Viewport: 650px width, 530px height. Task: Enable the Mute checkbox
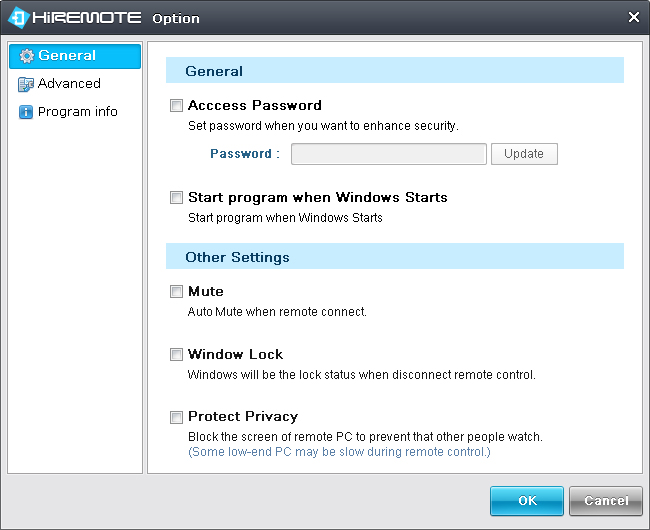(x=176, y=291)
